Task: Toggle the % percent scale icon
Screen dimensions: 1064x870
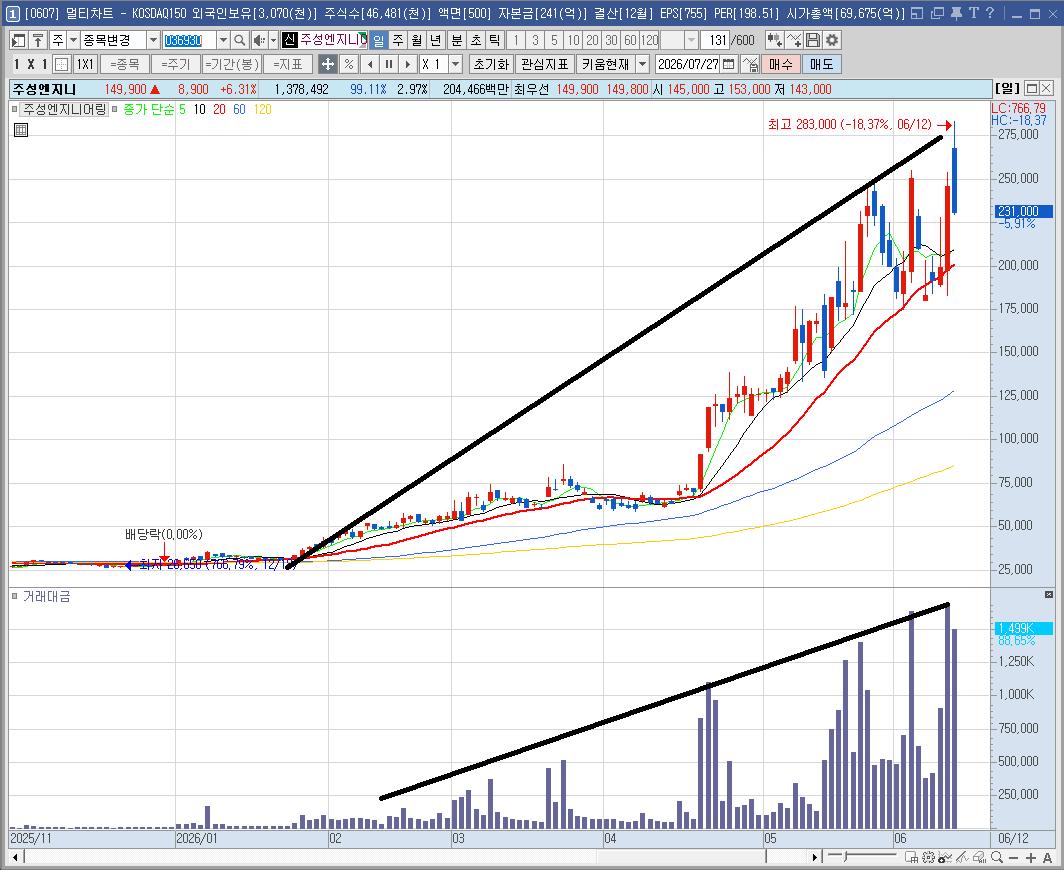Action: click(x=348, y=64)
